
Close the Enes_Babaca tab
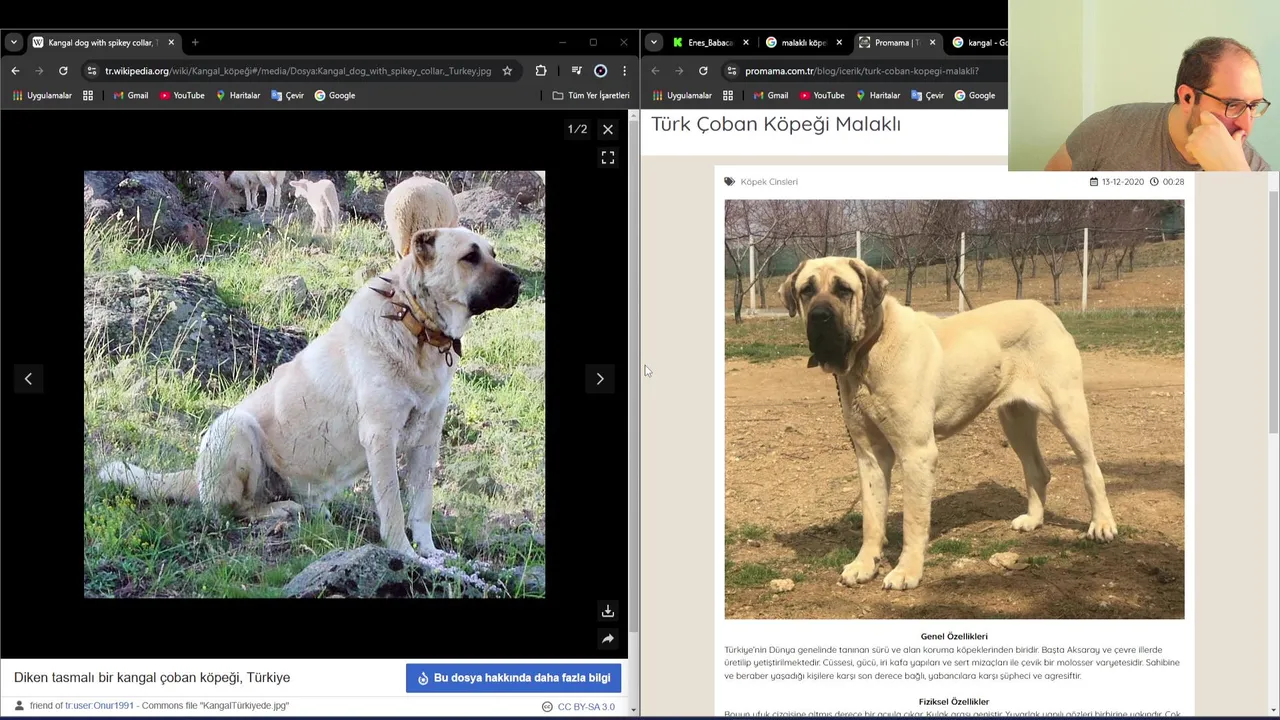click(x=745, y=42)
